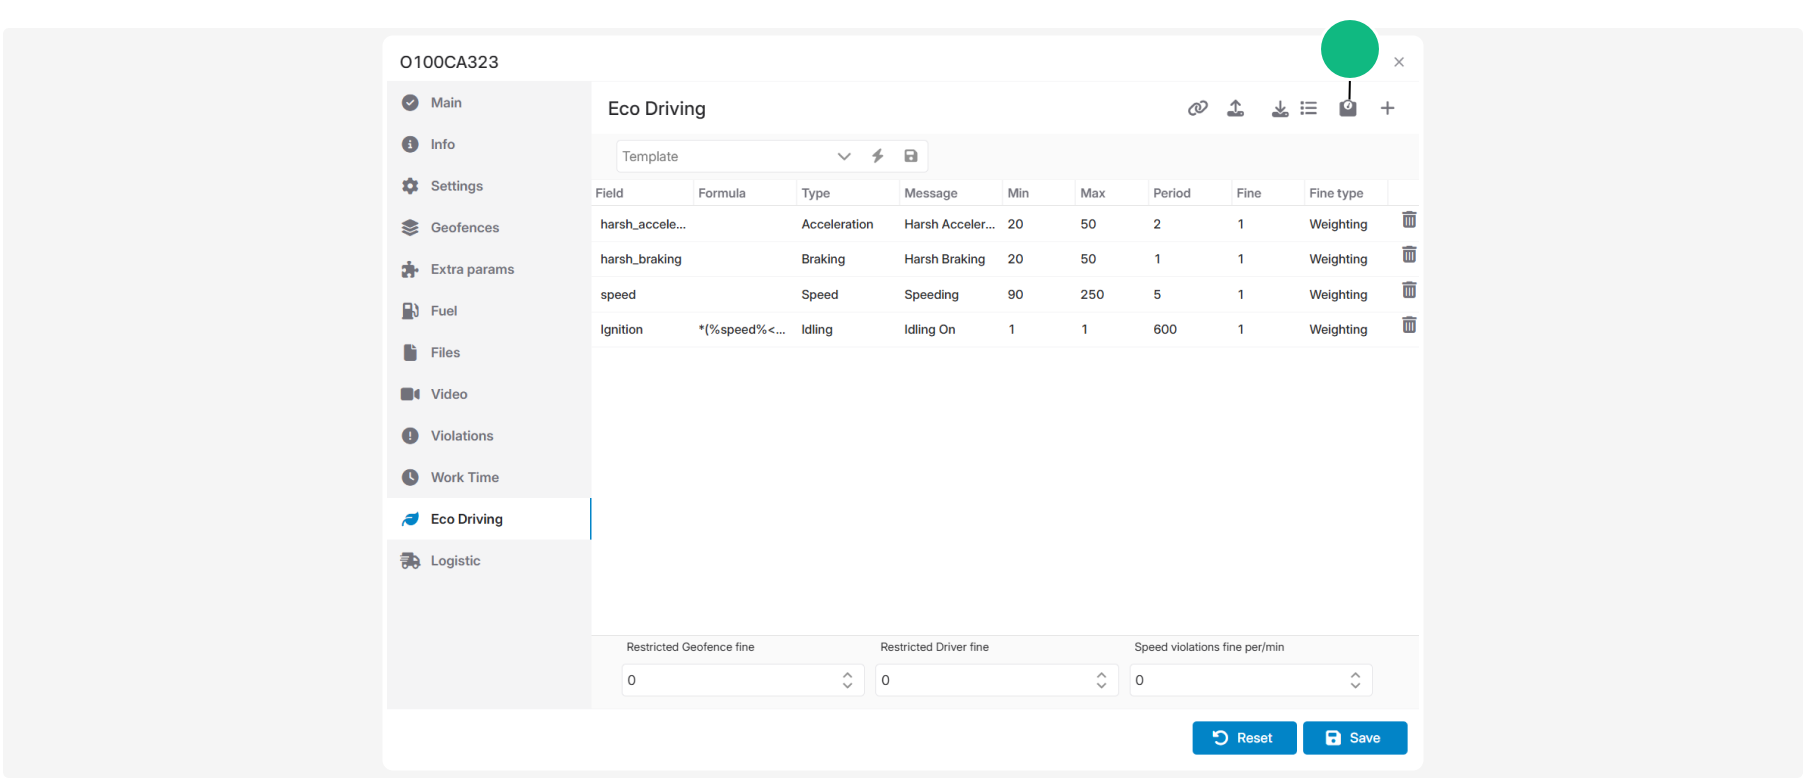Click the upload icon in Eco Driving header
The width and height of the screenshot is (1806, 781).
click(1236, 108)
